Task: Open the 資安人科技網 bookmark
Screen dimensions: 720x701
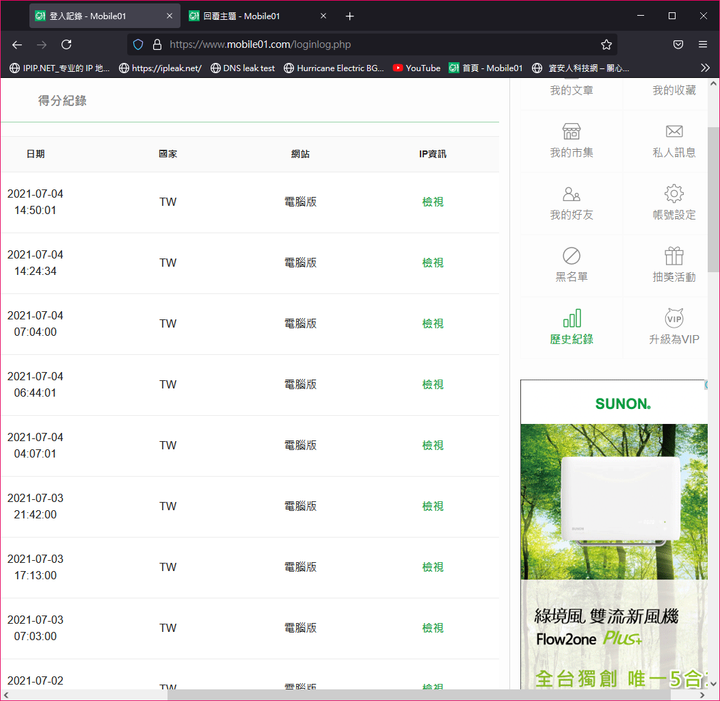Action: [580, 68]
